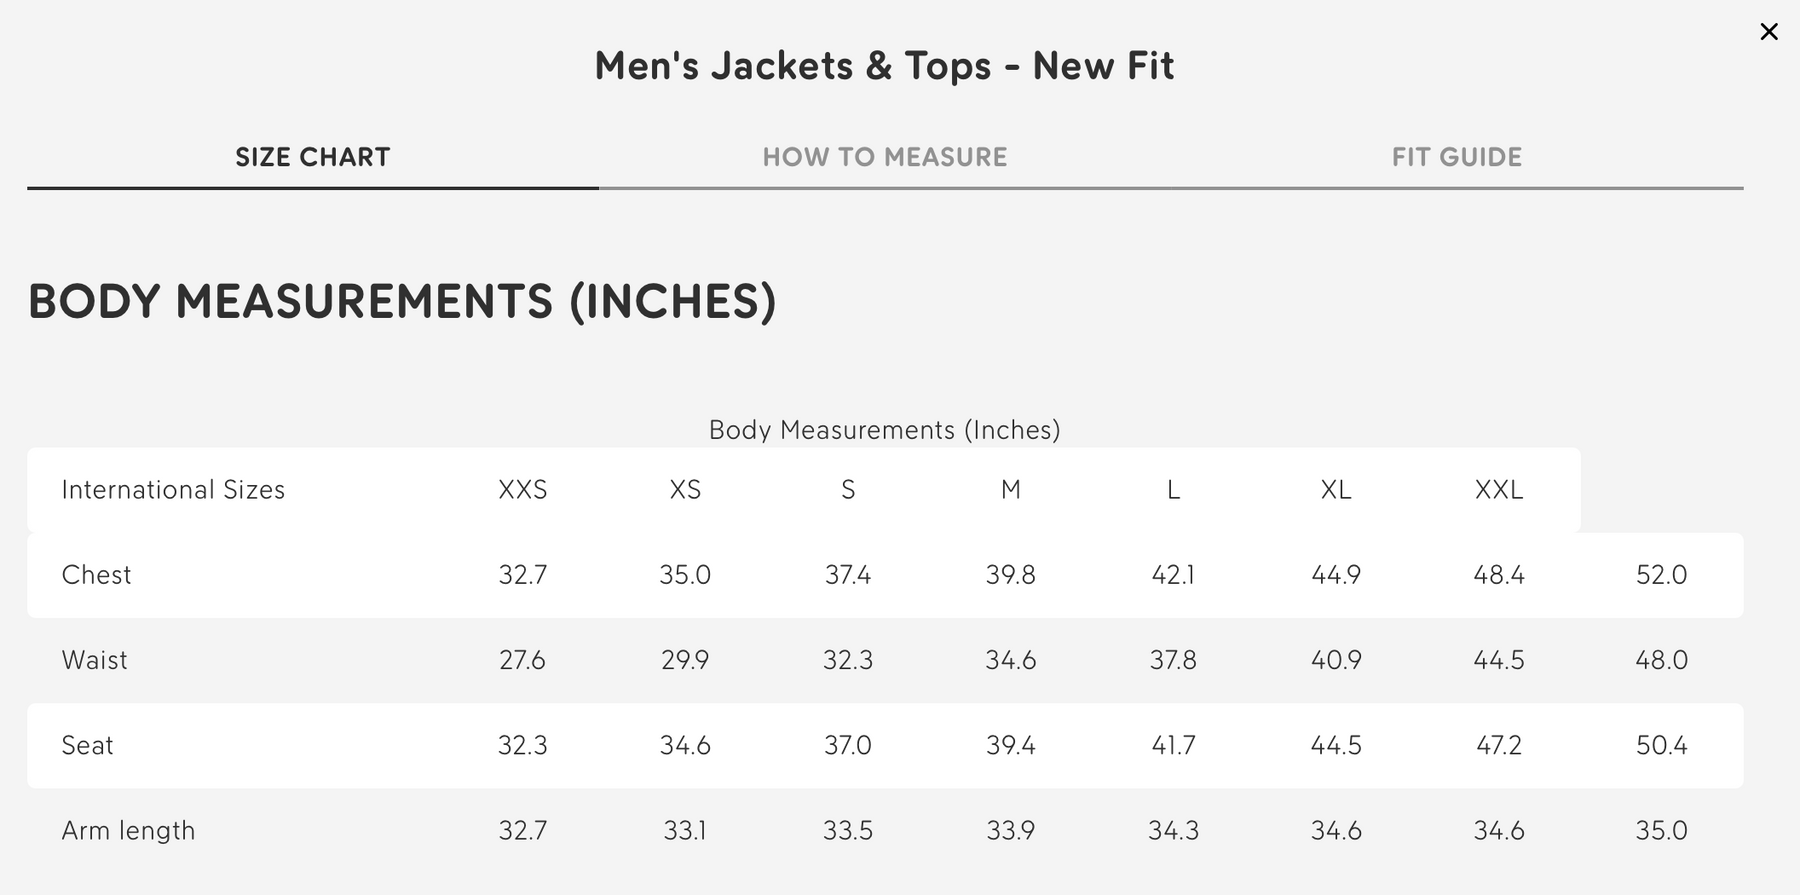Click the Waist row label

(95, 660)
